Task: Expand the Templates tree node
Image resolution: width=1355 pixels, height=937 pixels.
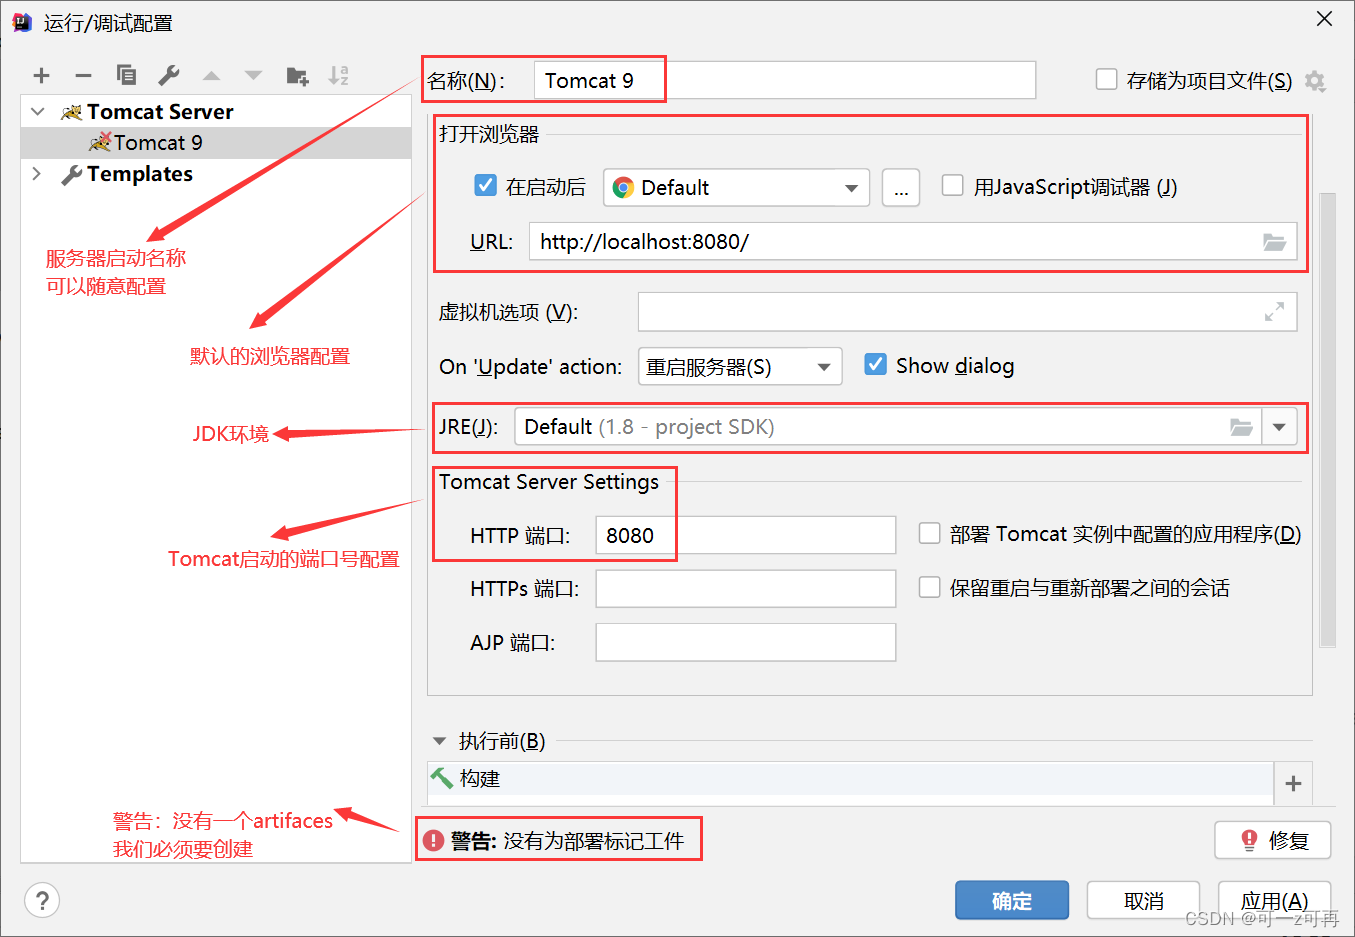Action: (38, 174)
